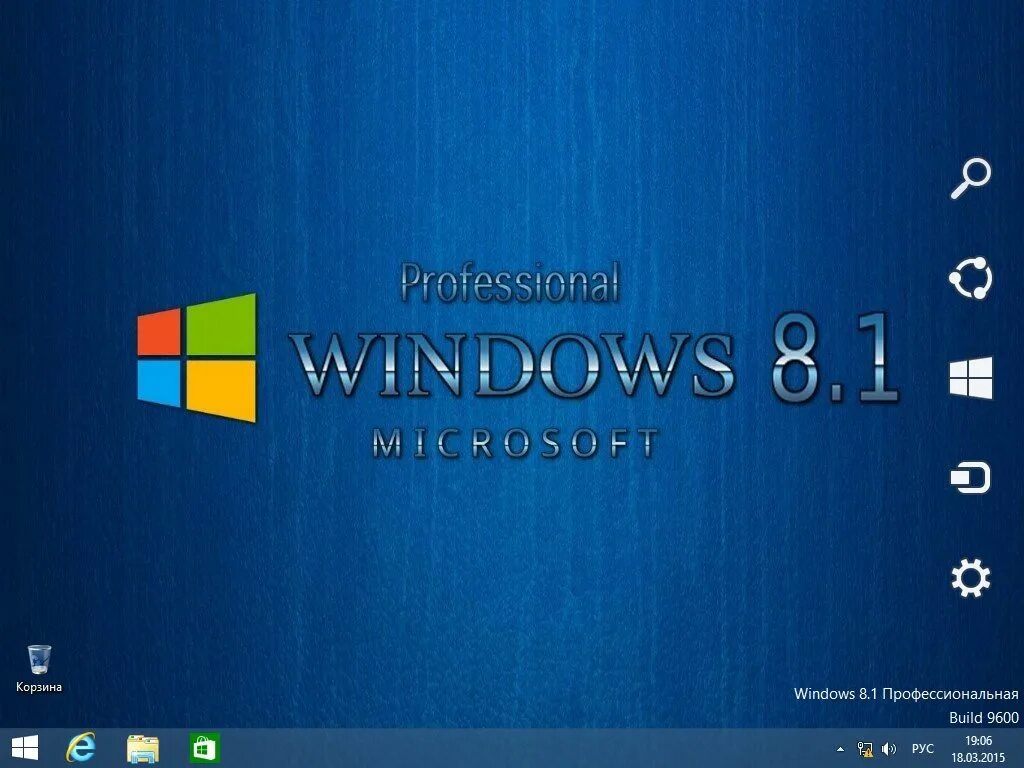Open the Settings gear charm
The height and width of the screenshot is (768, 1024).
tap(970, 578)
